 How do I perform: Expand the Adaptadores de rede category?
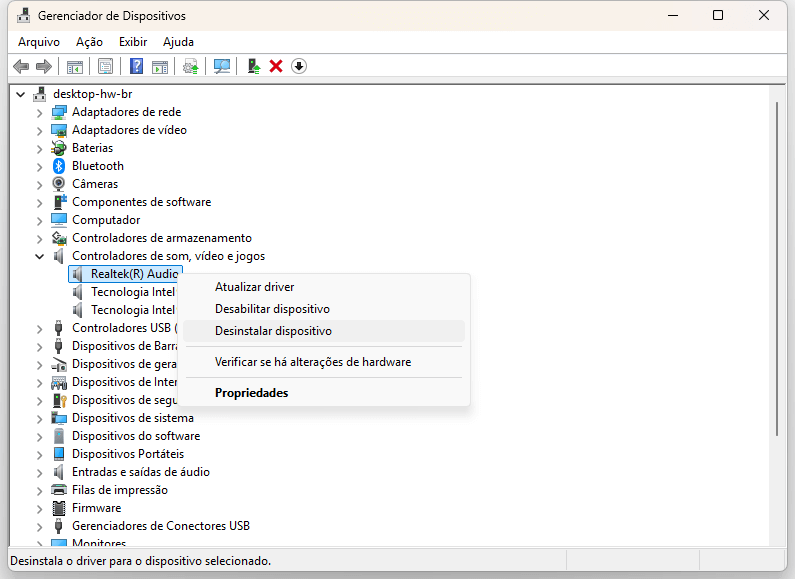40,112
